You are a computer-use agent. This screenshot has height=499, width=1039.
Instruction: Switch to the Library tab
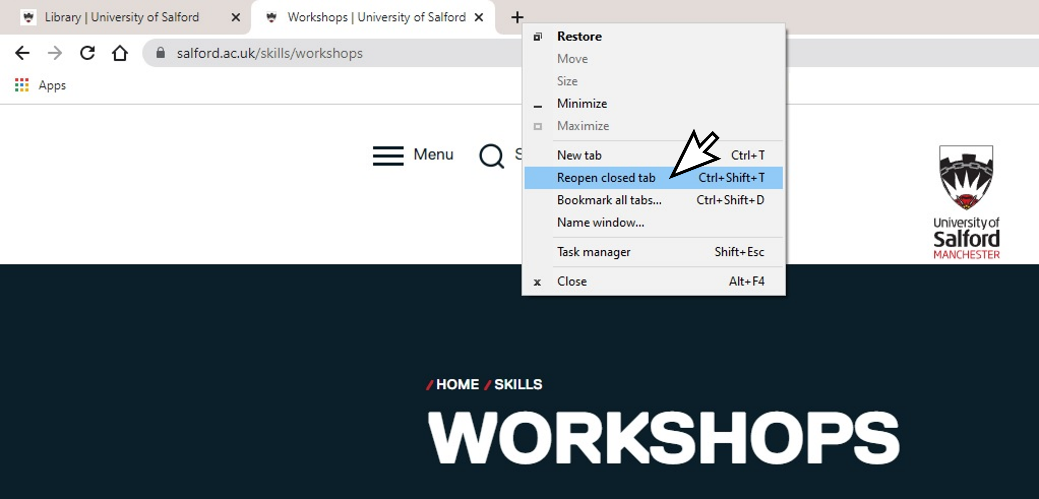coord(120,17)
